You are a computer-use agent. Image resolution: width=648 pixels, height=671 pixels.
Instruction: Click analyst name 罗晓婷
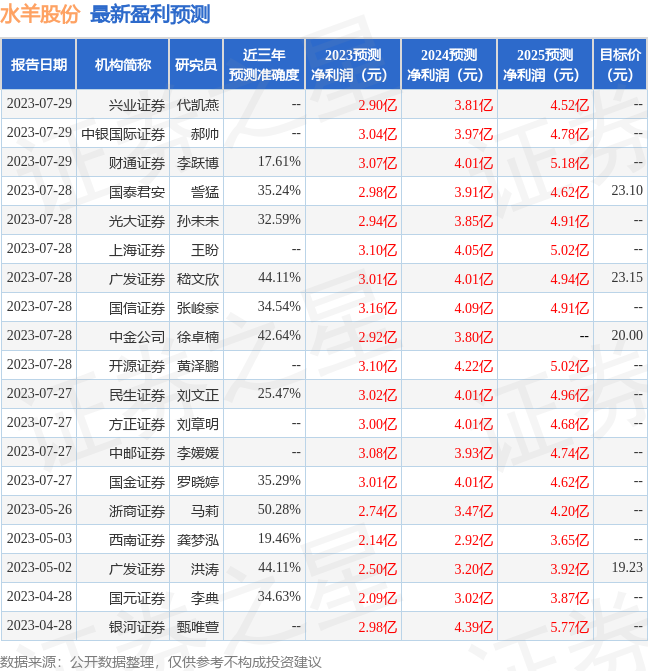198,482
